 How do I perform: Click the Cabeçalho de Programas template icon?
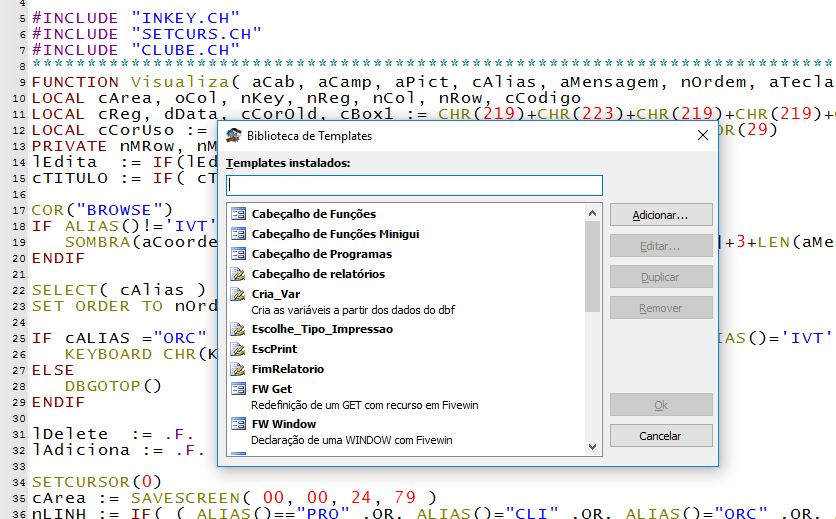pos(238,254)
